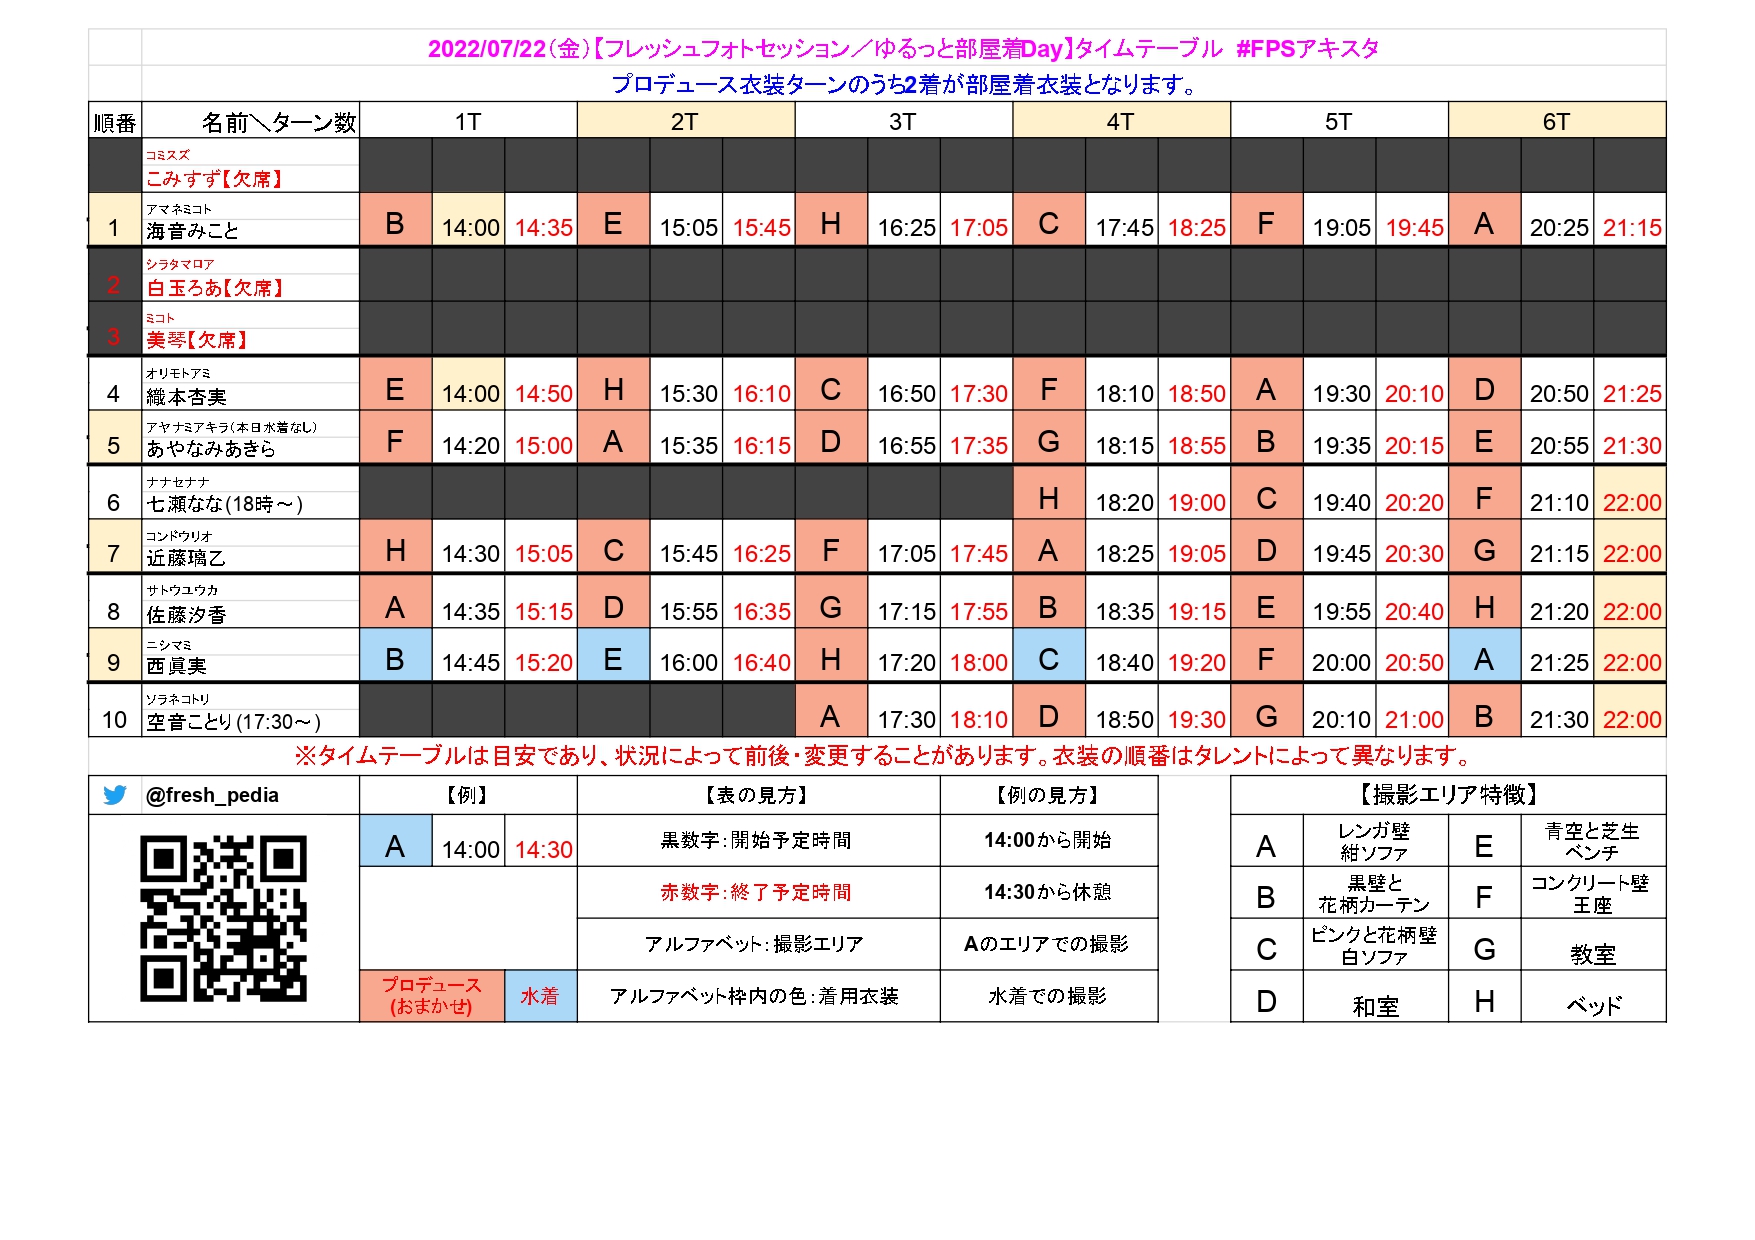Click the 【撮影エリア特徴】 section header
The image size is (1755, 1240).
point(1447,795)
